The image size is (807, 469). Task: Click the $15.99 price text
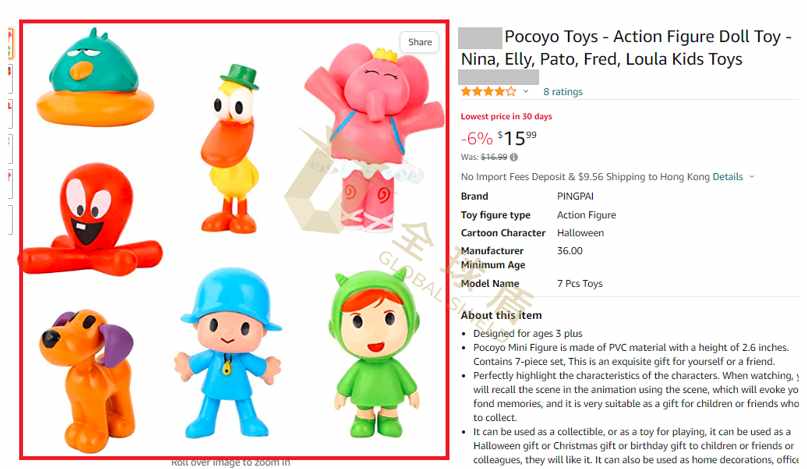tap(517, 138)
